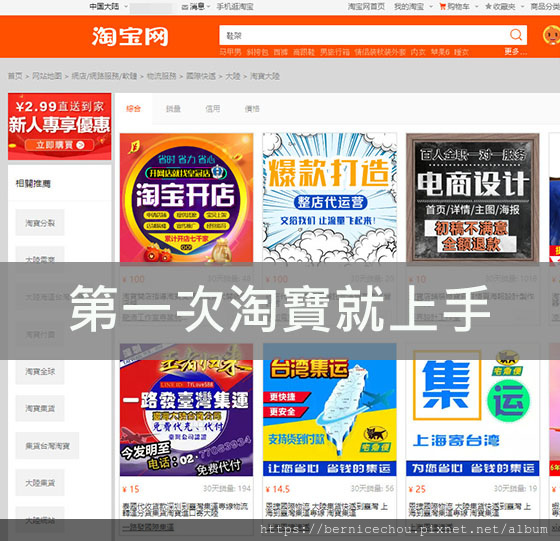Click the 淘寶大陸 breadcrumb
Screen dimensions: 560x541
(264, 76)
